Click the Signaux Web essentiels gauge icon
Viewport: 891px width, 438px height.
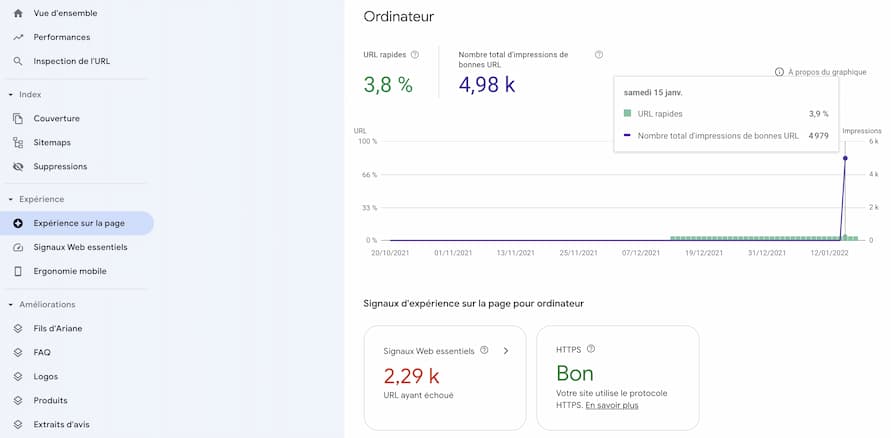click(x=18, y=247)
